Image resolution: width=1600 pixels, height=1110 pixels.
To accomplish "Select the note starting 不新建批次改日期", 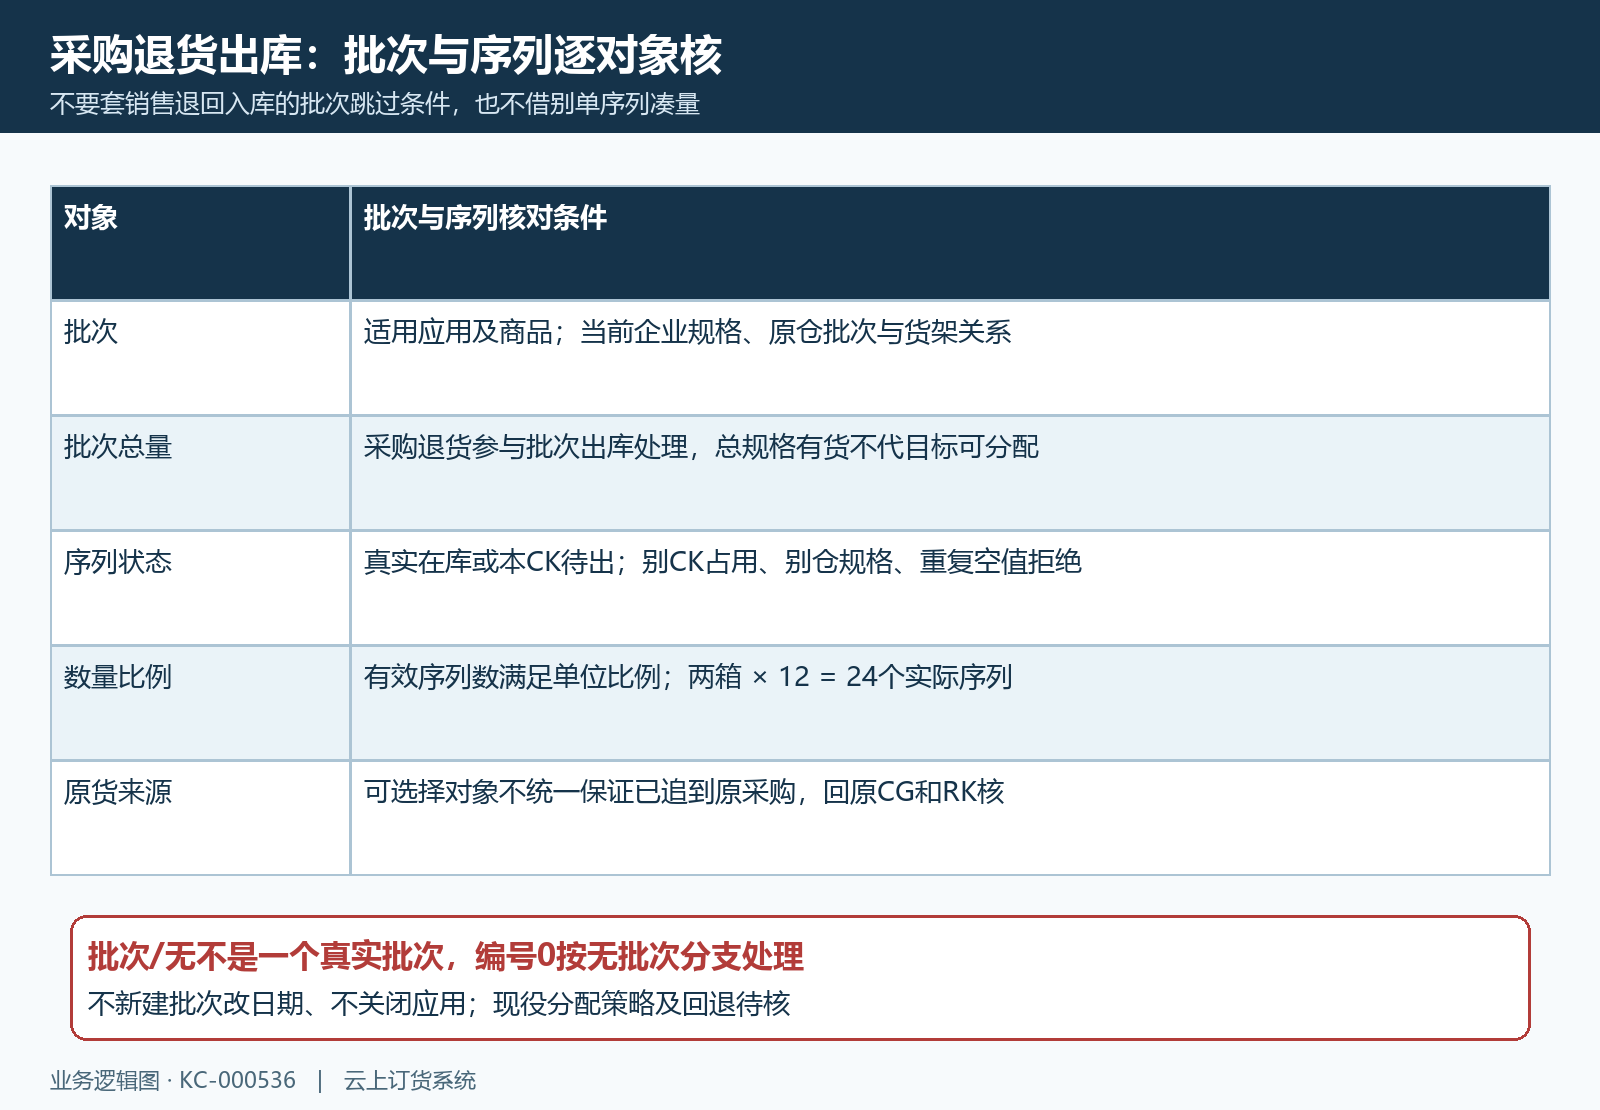I will (439, 1004).
